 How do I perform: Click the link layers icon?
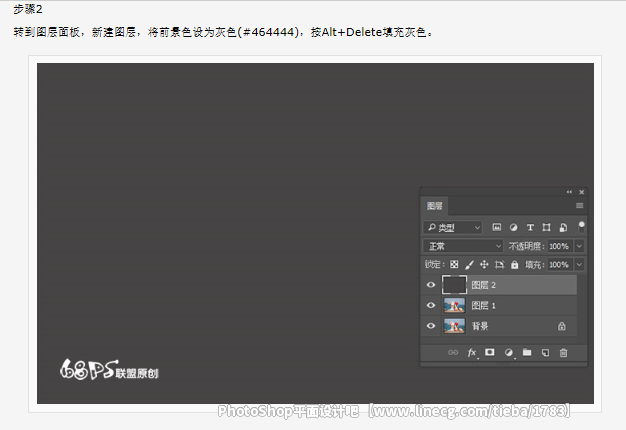point(453,353)
